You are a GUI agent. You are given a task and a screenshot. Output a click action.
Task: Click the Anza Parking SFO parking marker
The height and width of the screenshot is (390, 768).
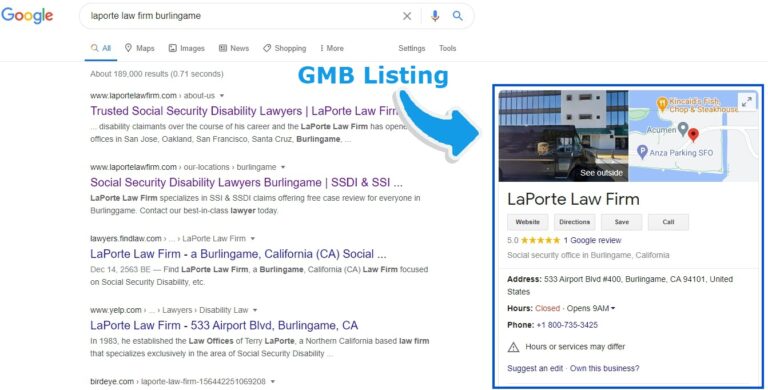642,152
